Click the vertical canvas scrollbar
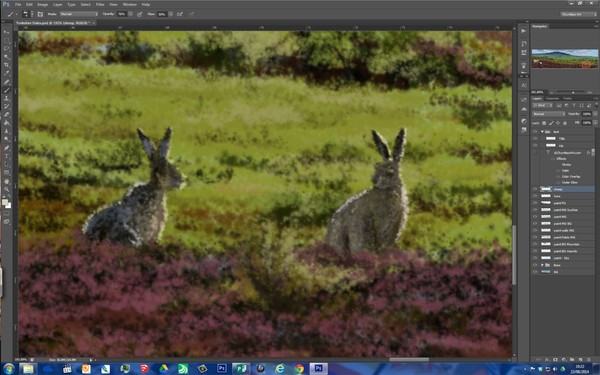Image resolution: width=600 pixels, height=375 pixels. 514,254
